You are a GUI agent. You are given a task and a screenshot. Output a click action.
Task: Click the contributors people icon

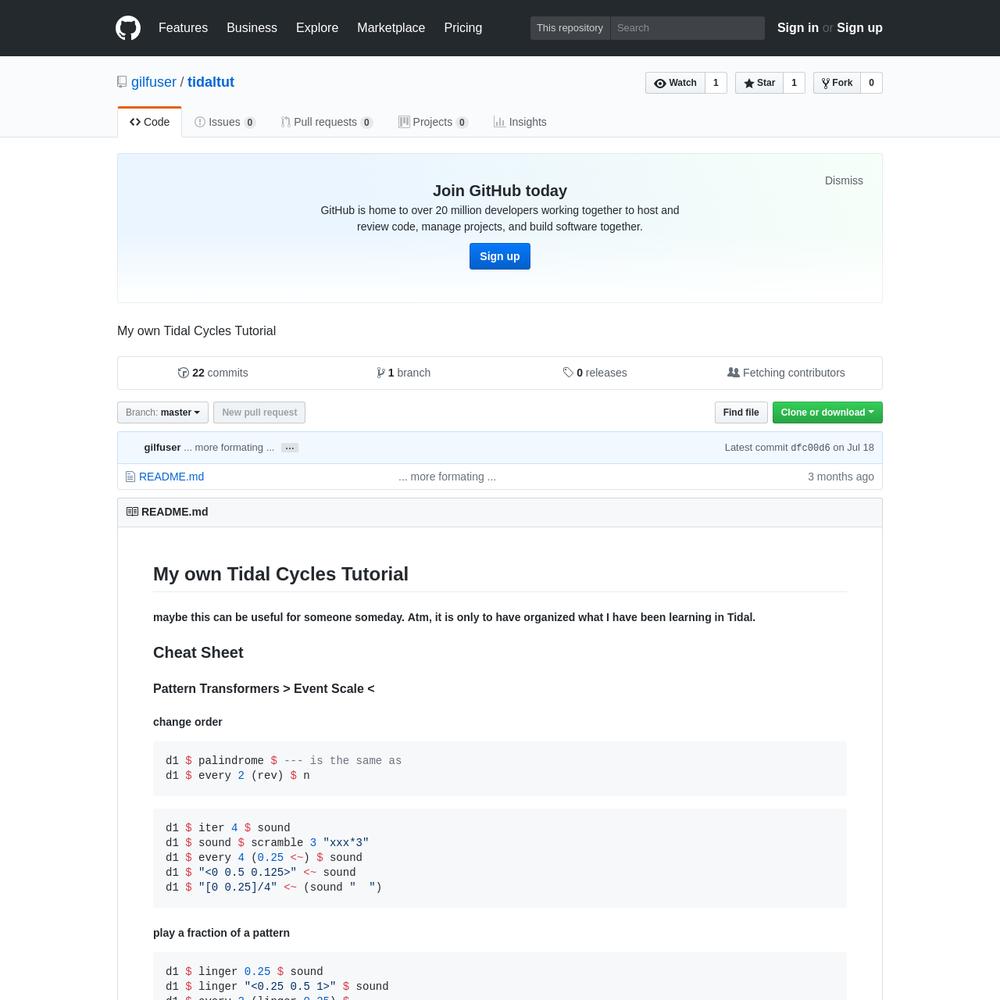(x=733, y=372)
